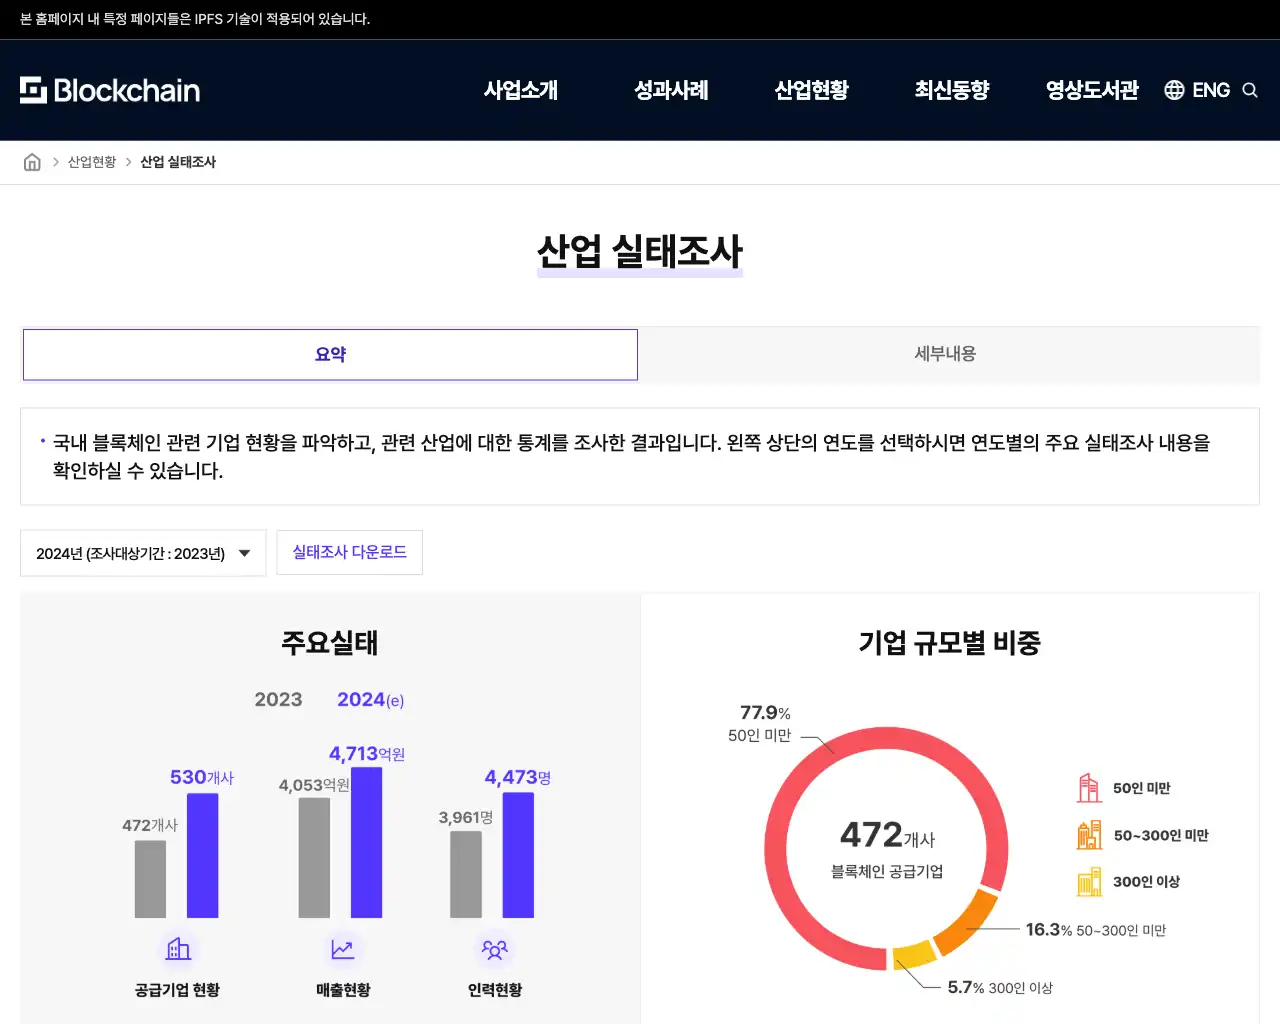Go to home via breadcrumb house icon
Image resolution: width=1280 pixels, height=1024 pixels.
tap(32, 162)
